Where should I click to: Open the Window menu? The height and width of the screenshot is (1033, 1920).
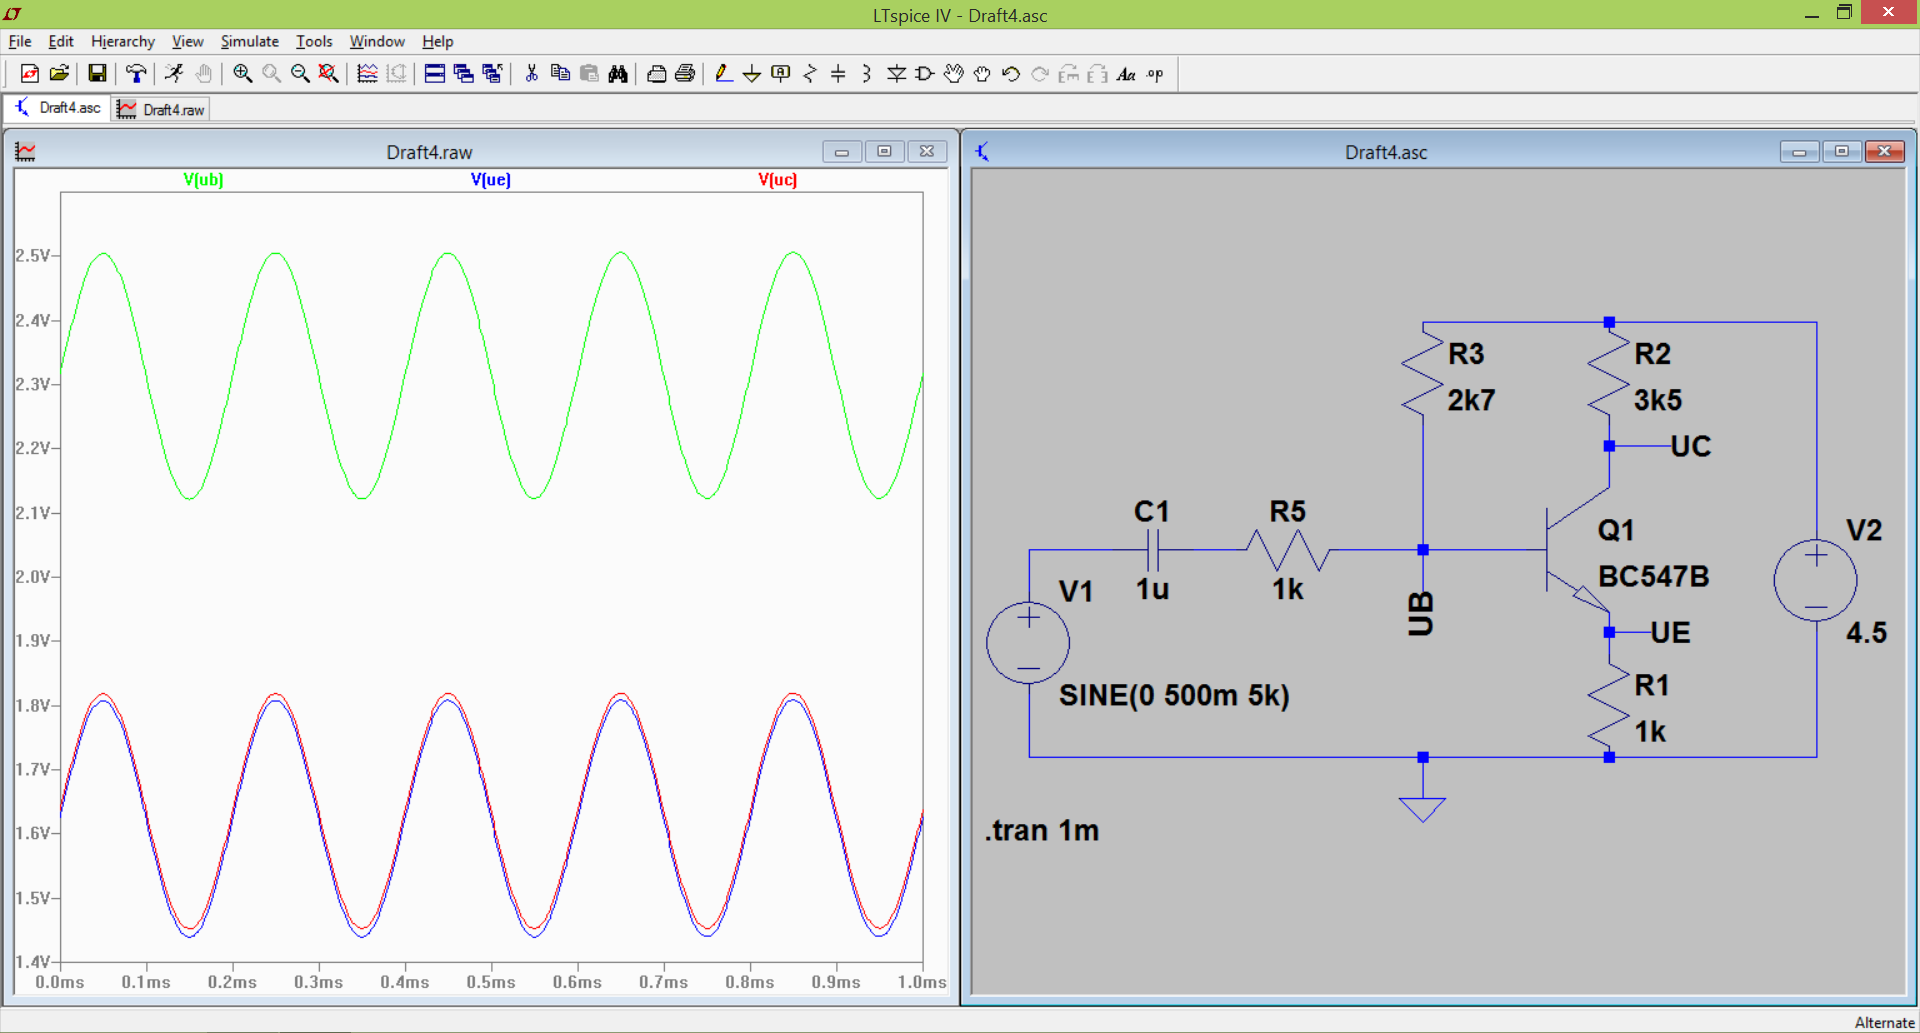(x=377, y=41)
